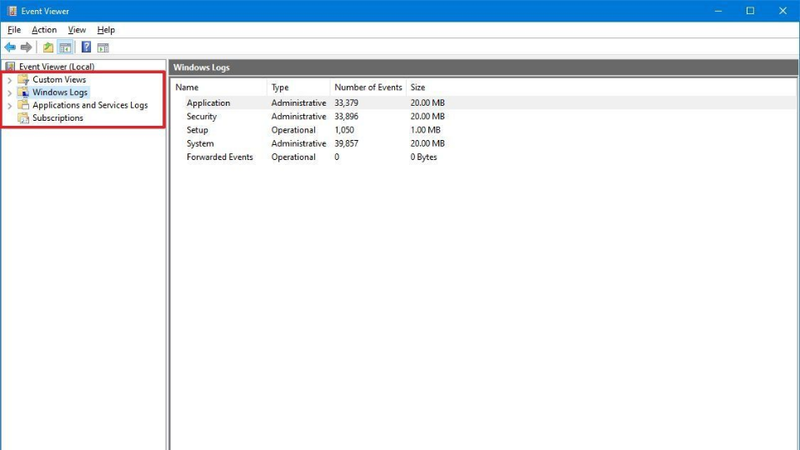The height and width of the screenshot is (450, 800).
Task: Select Subscriptions label in the tree
Action: point(58,118)
